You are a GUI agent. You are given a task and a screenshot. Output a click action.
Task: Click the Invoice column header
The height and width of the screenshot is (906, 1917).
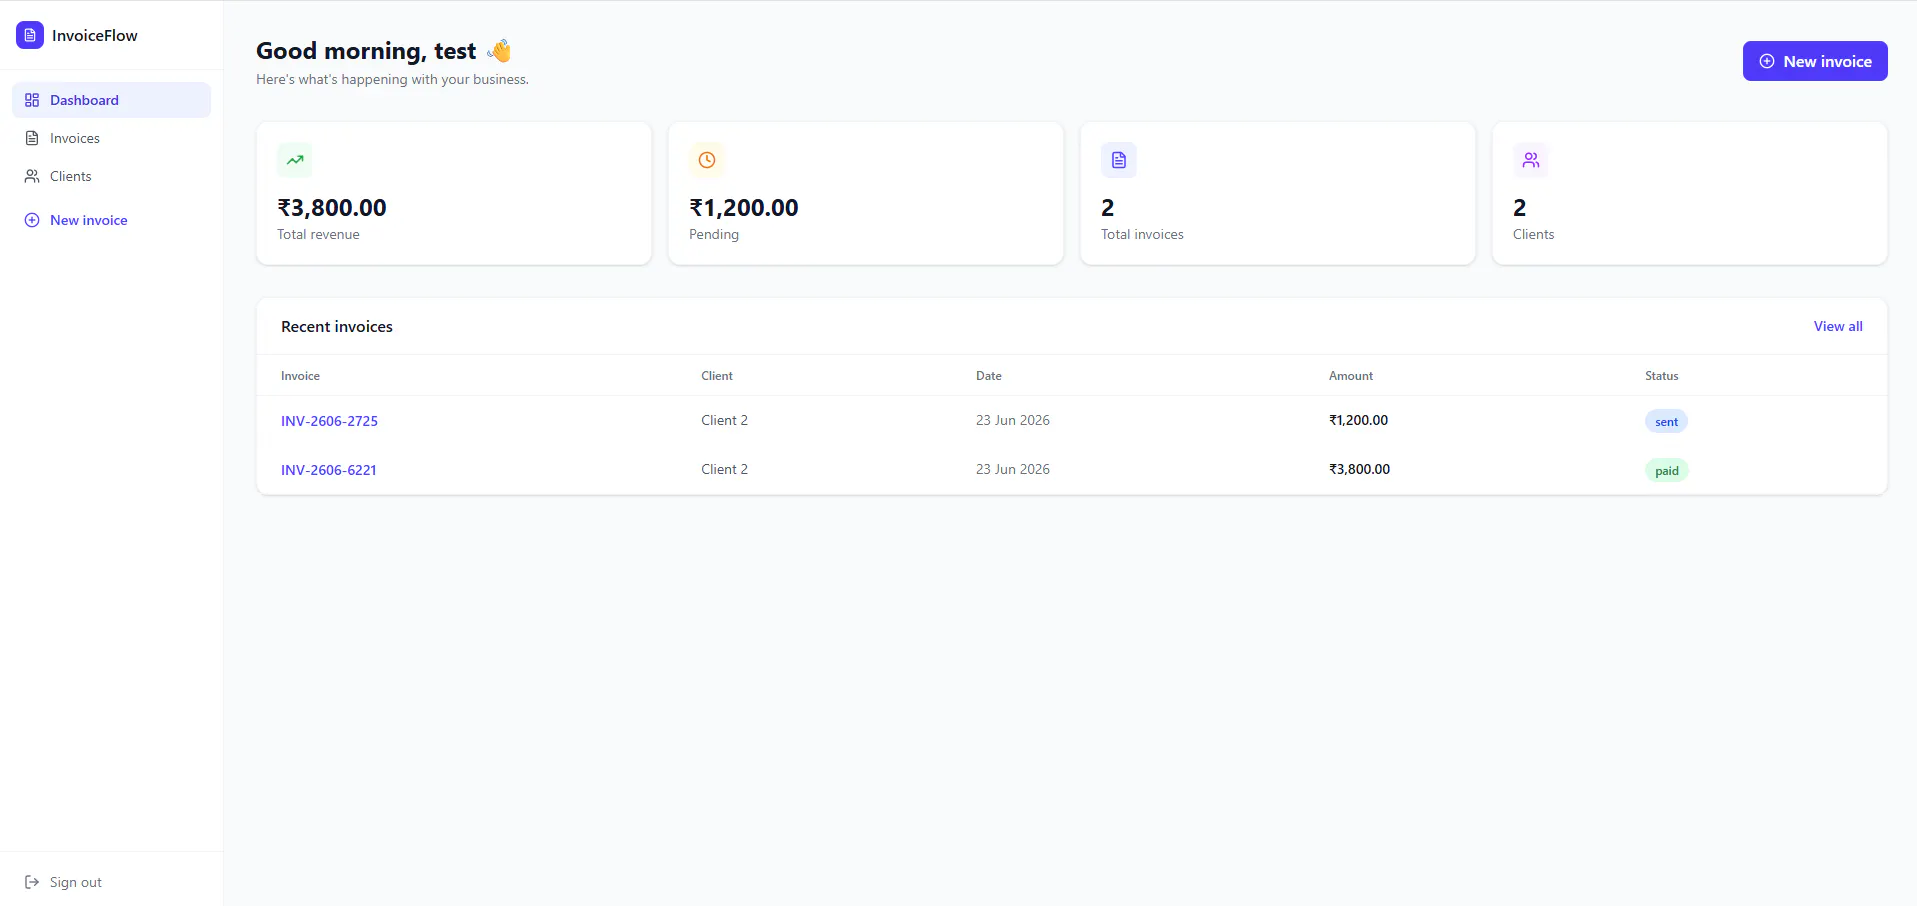(300, 376)
